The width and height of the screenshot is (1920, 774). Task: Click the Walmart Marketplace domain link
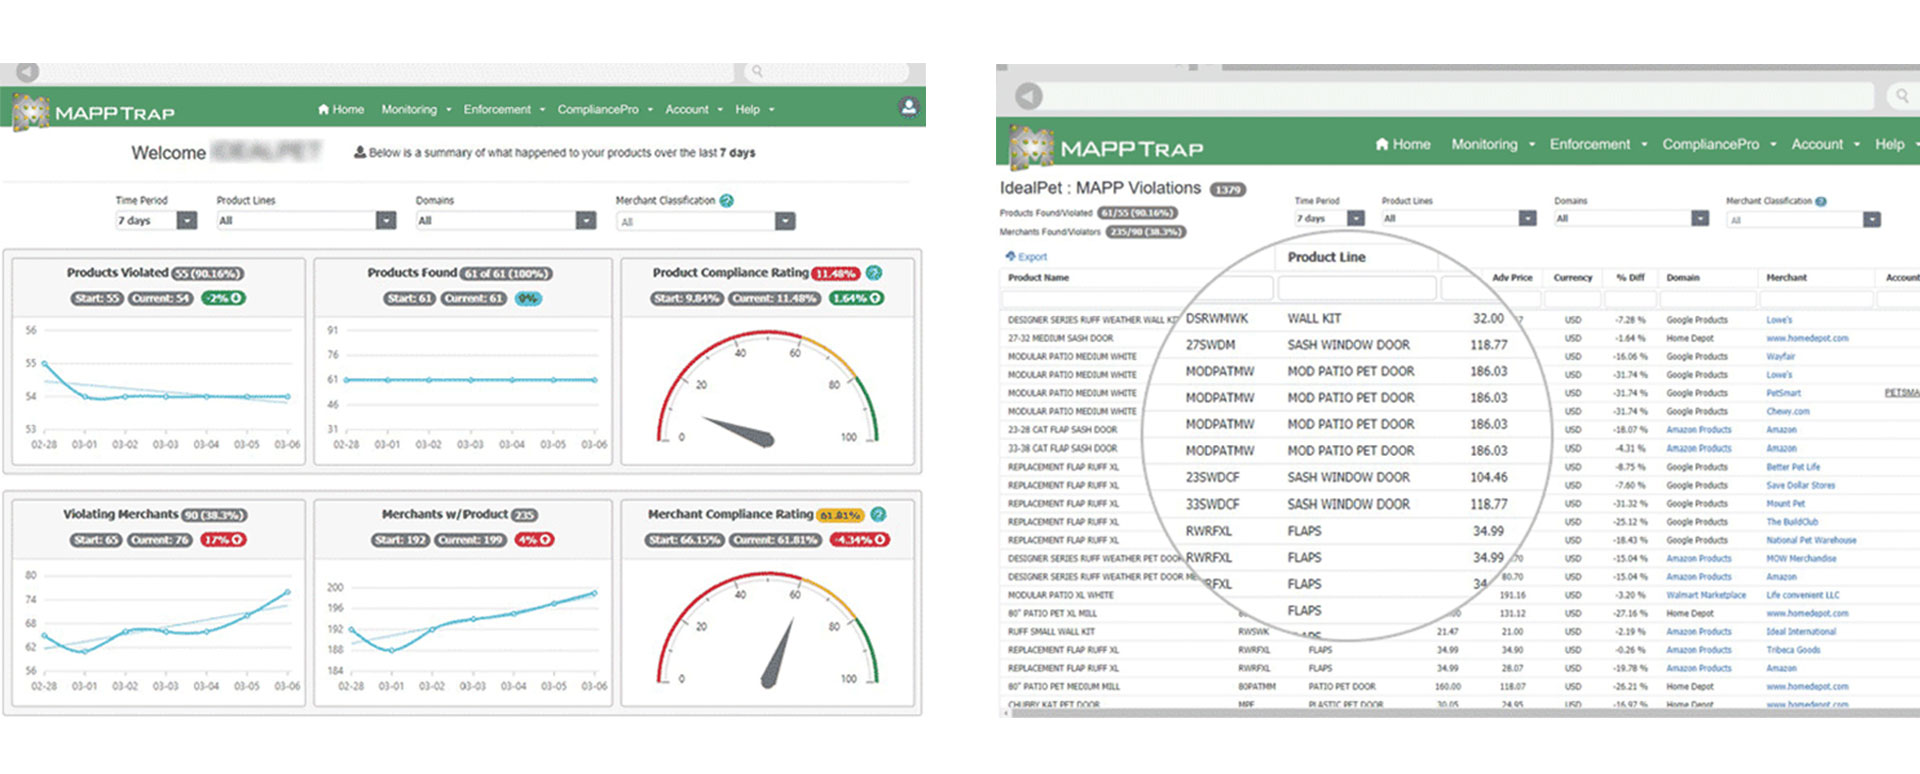pyautogui.click(x=1706, y=595)
